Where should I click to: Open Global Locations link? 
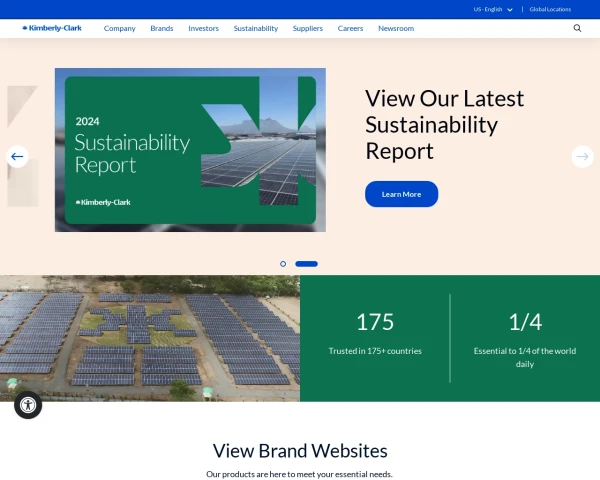click(550, 10)
